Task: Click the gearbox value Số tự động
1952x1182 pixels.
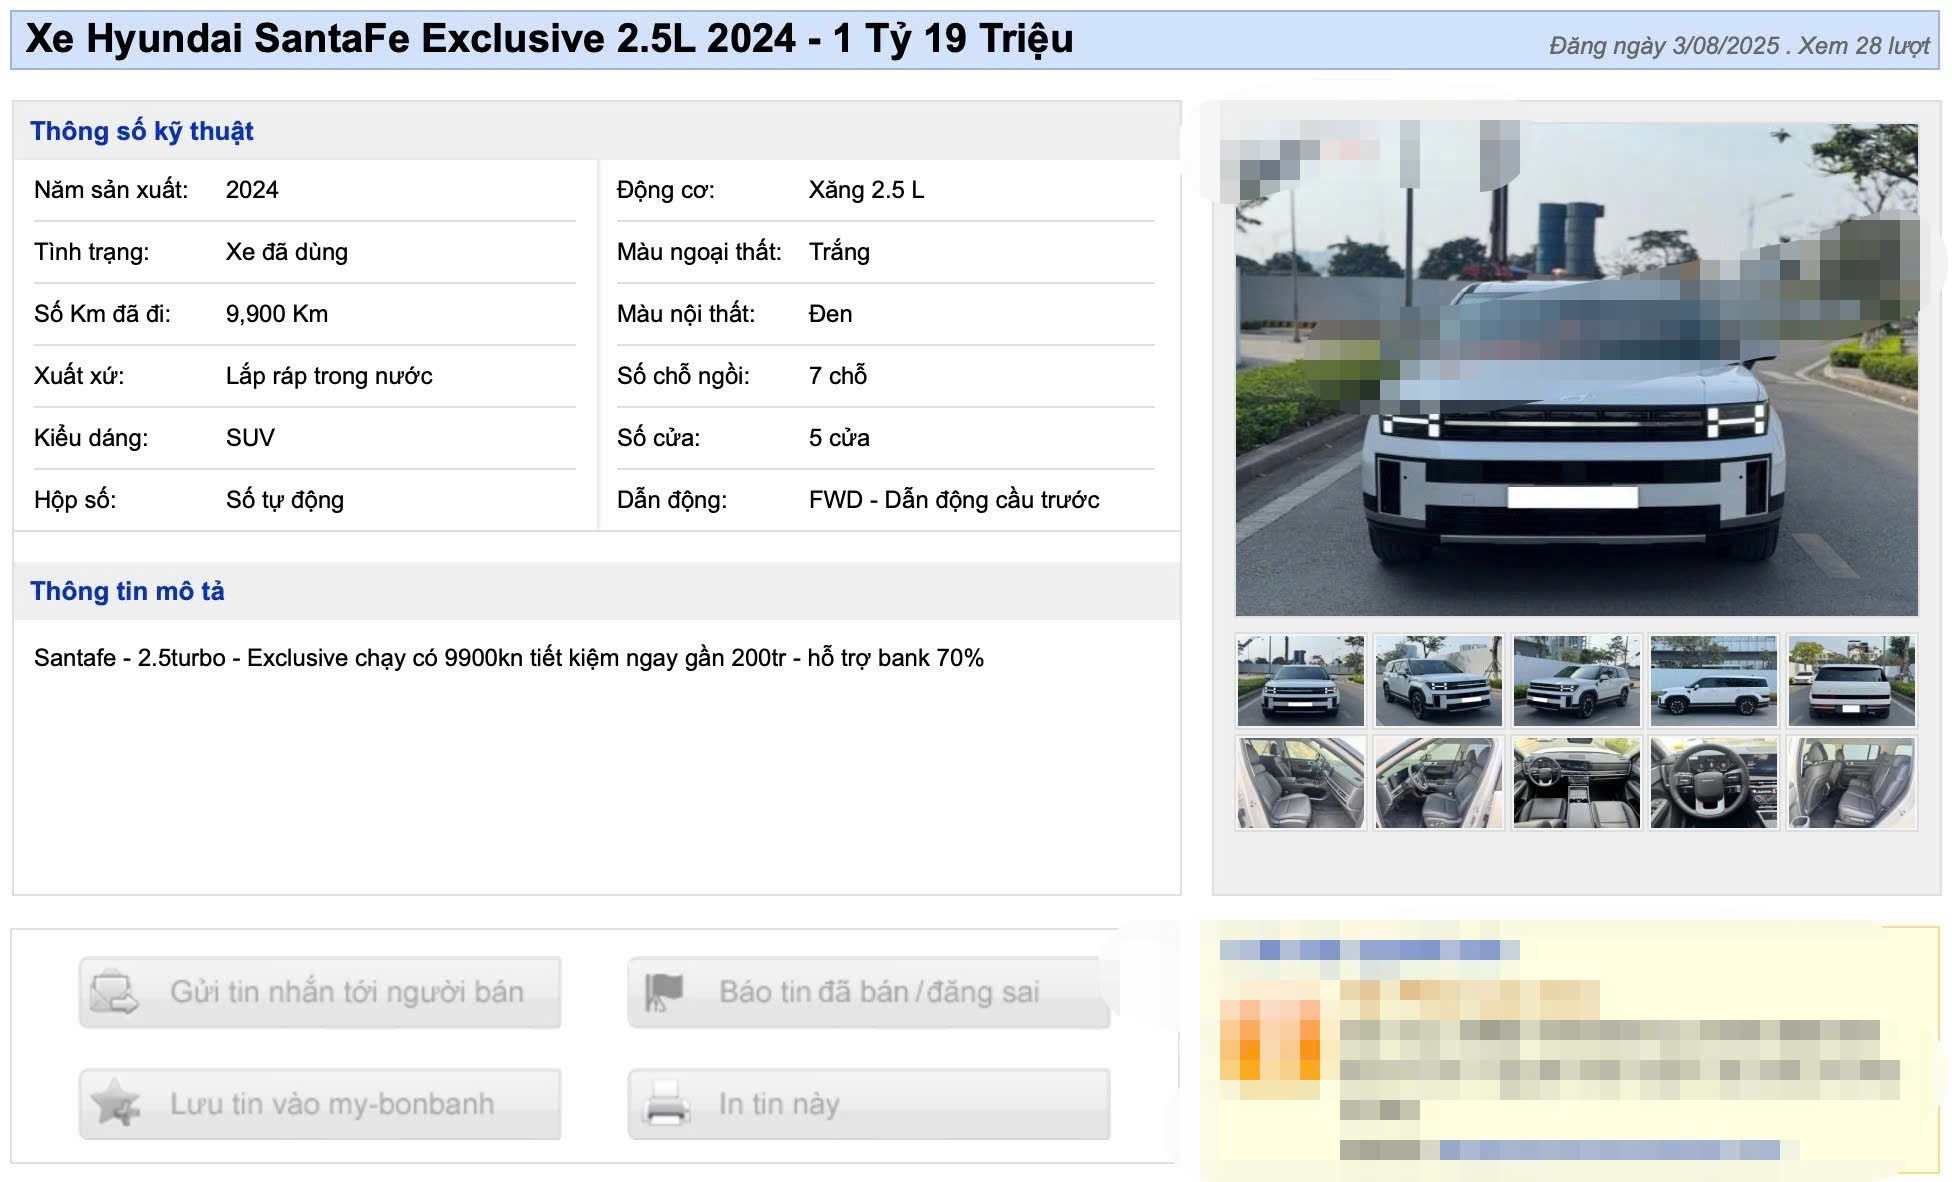Action: pyautogui.click(x=285, y=500)
